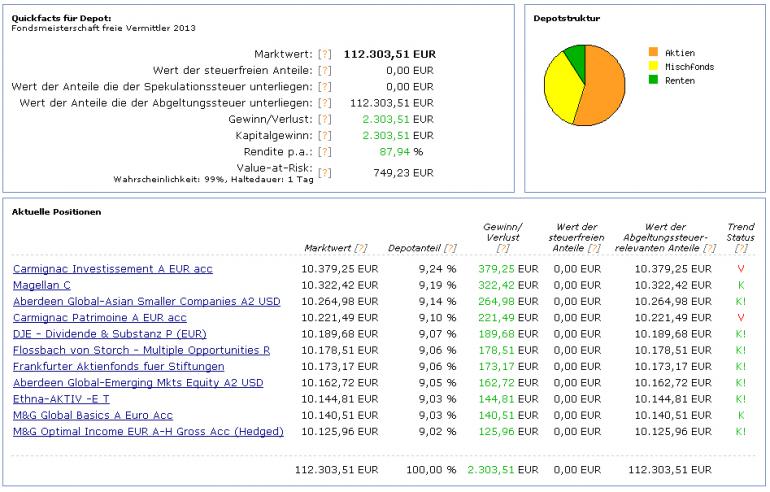Open DJE - Dividende & Substanz P (EUR)
This screenshot has width=770, height=492.
(110, 334)
